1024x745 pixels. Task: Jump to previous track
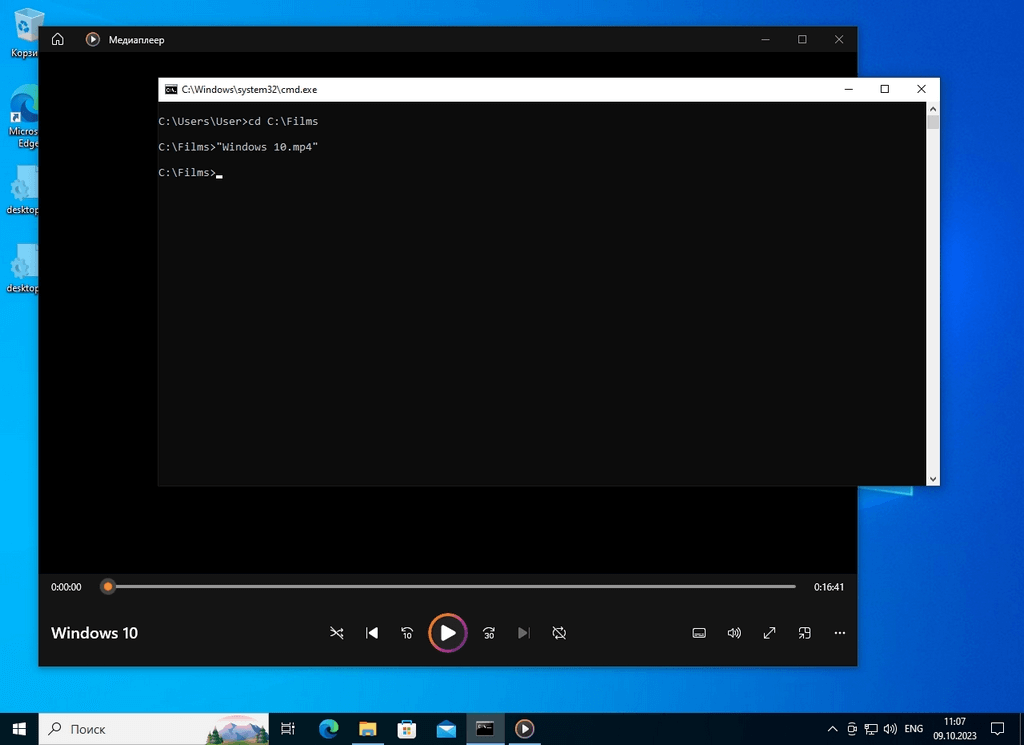click(x=372, y=633)
